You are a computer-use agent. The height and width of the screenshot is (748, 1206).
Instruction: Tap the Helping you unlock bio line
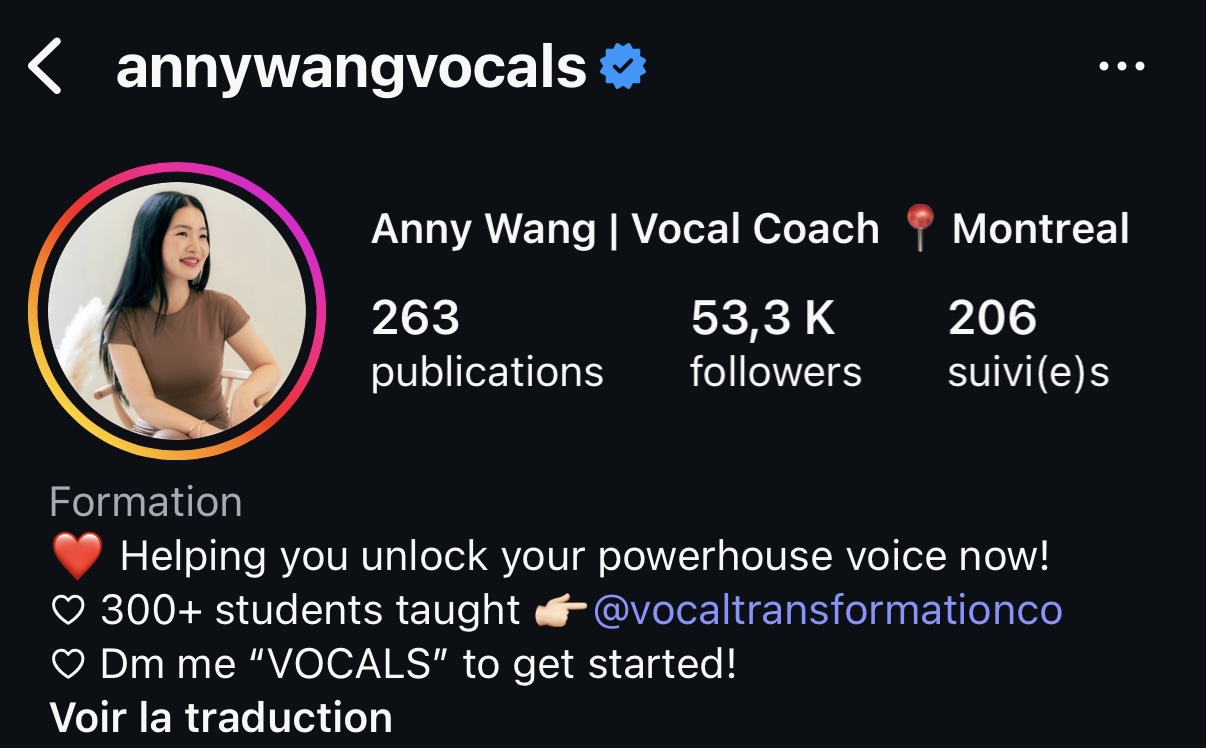pyautogui.click(x=585, y=557)
